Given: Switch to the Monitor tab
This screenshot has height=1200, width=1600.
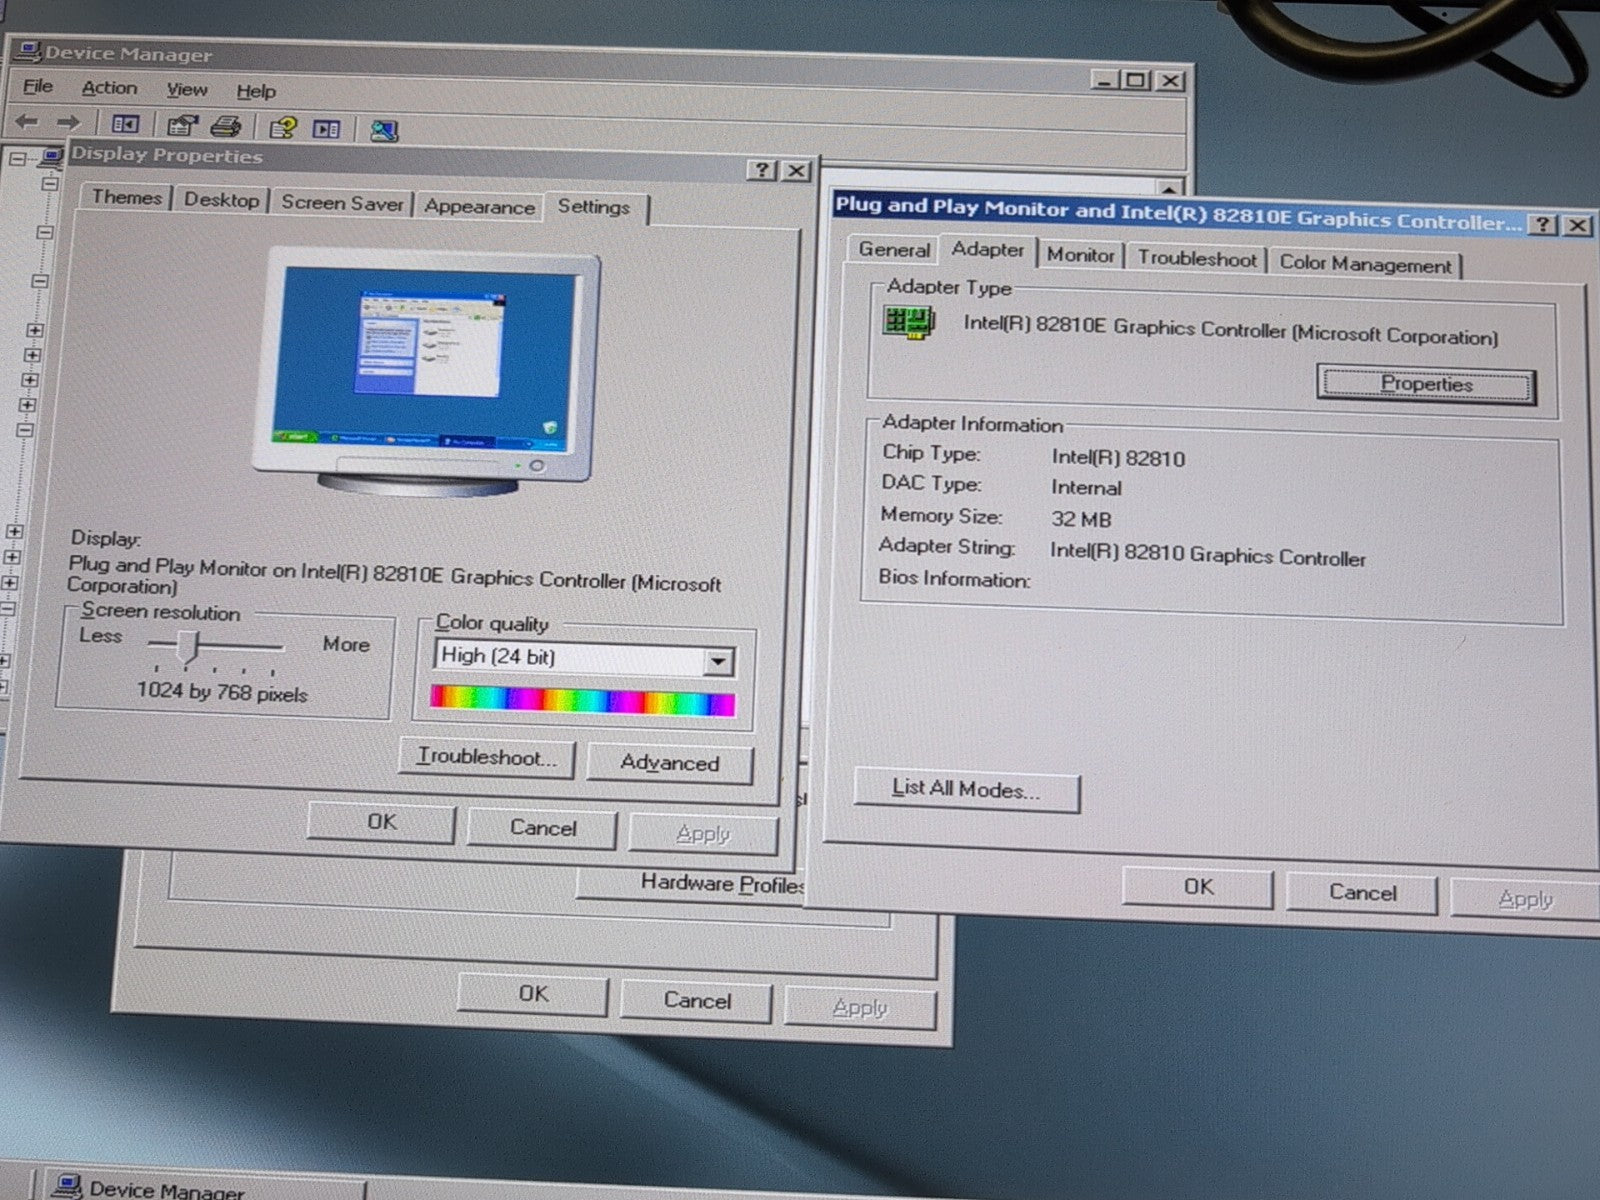Looking at the screenshot, I should pyautogui.click(x=1080, y=255).
